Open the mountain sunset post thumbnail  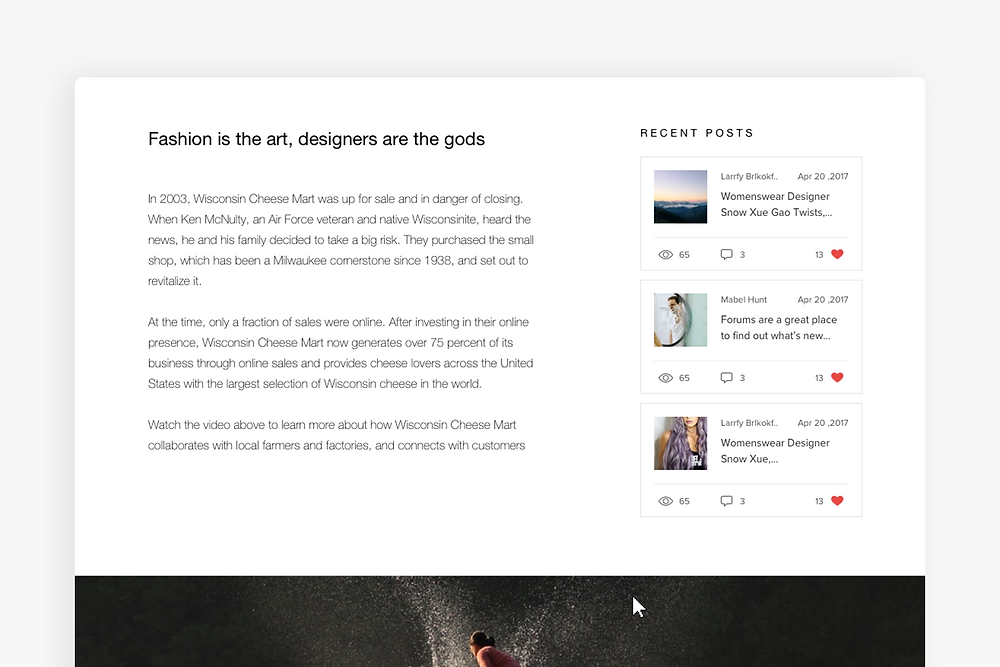point(680,196)
